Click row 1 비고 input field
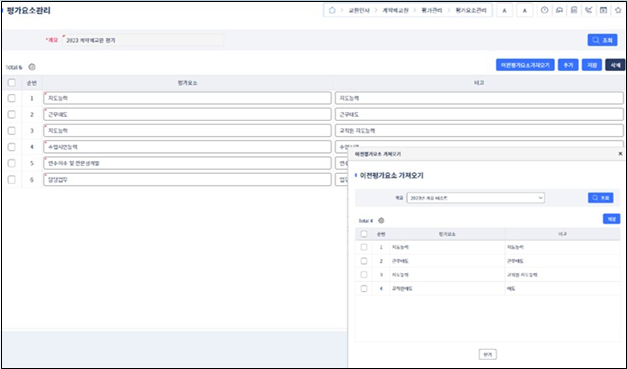Screen dimensions: 627x369 479,98
